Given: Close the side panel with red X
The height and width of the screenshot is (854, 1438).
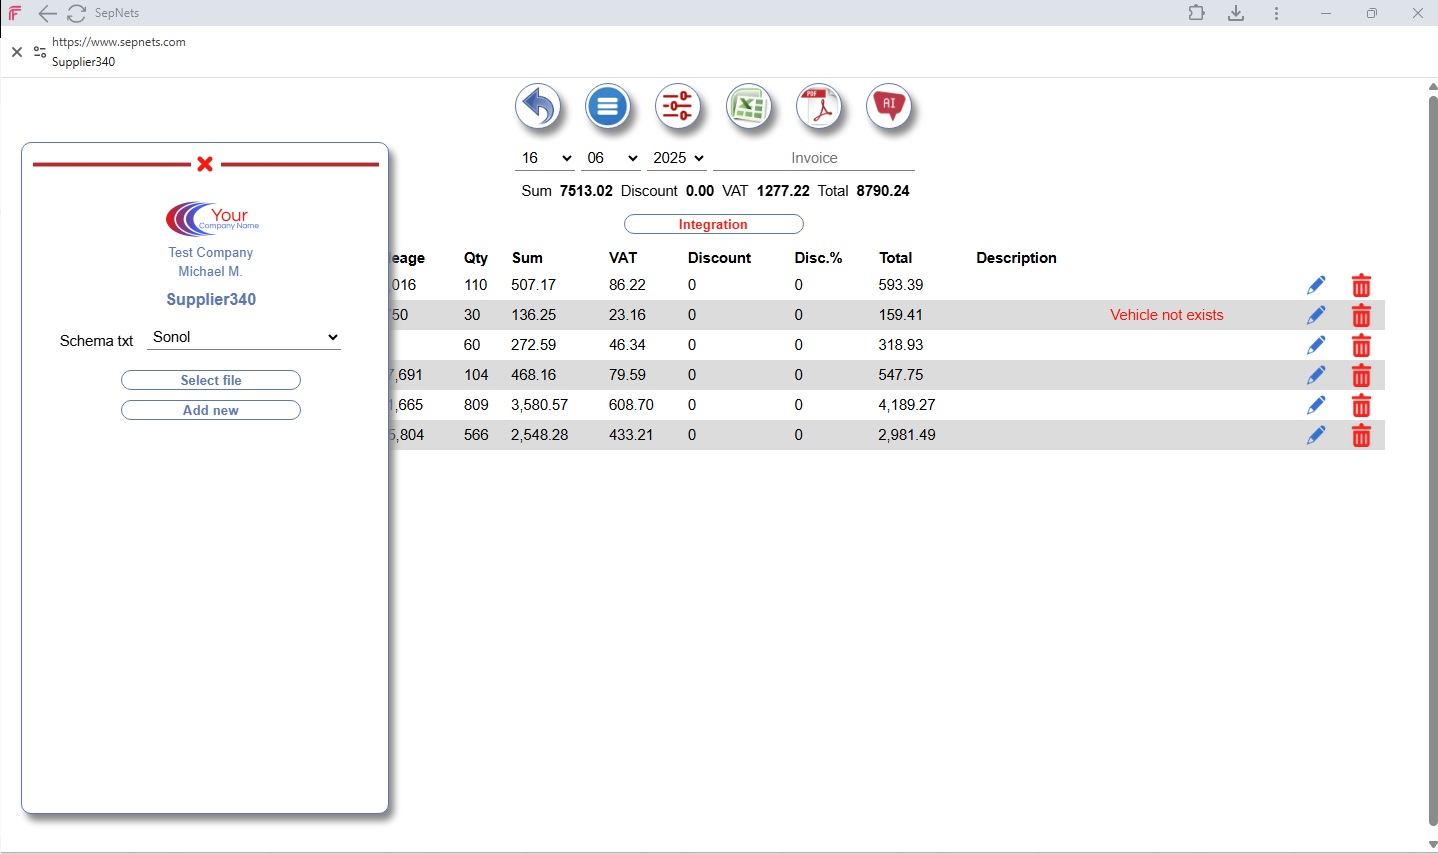Looking at the screenshot, I should 205,164.
